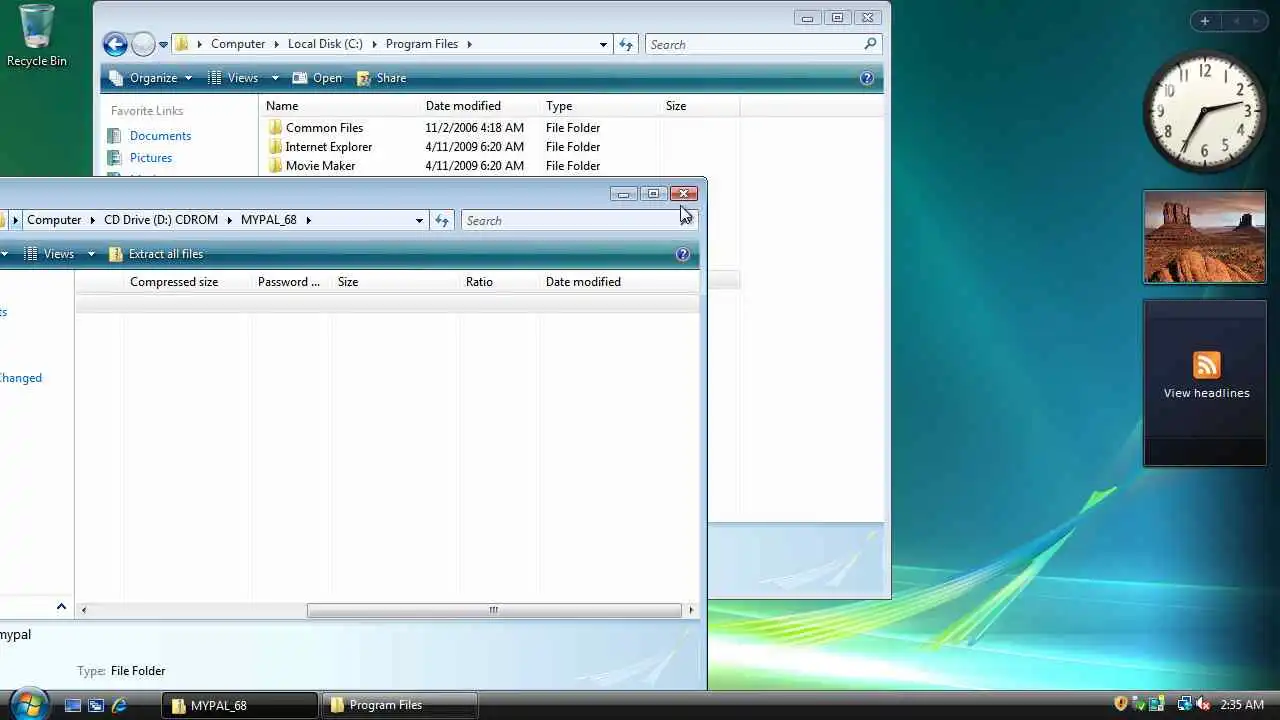Viewport: 1280px width, 720px height.
Task: Click the Refresh button in Program Files window
Action: [626, 44]
